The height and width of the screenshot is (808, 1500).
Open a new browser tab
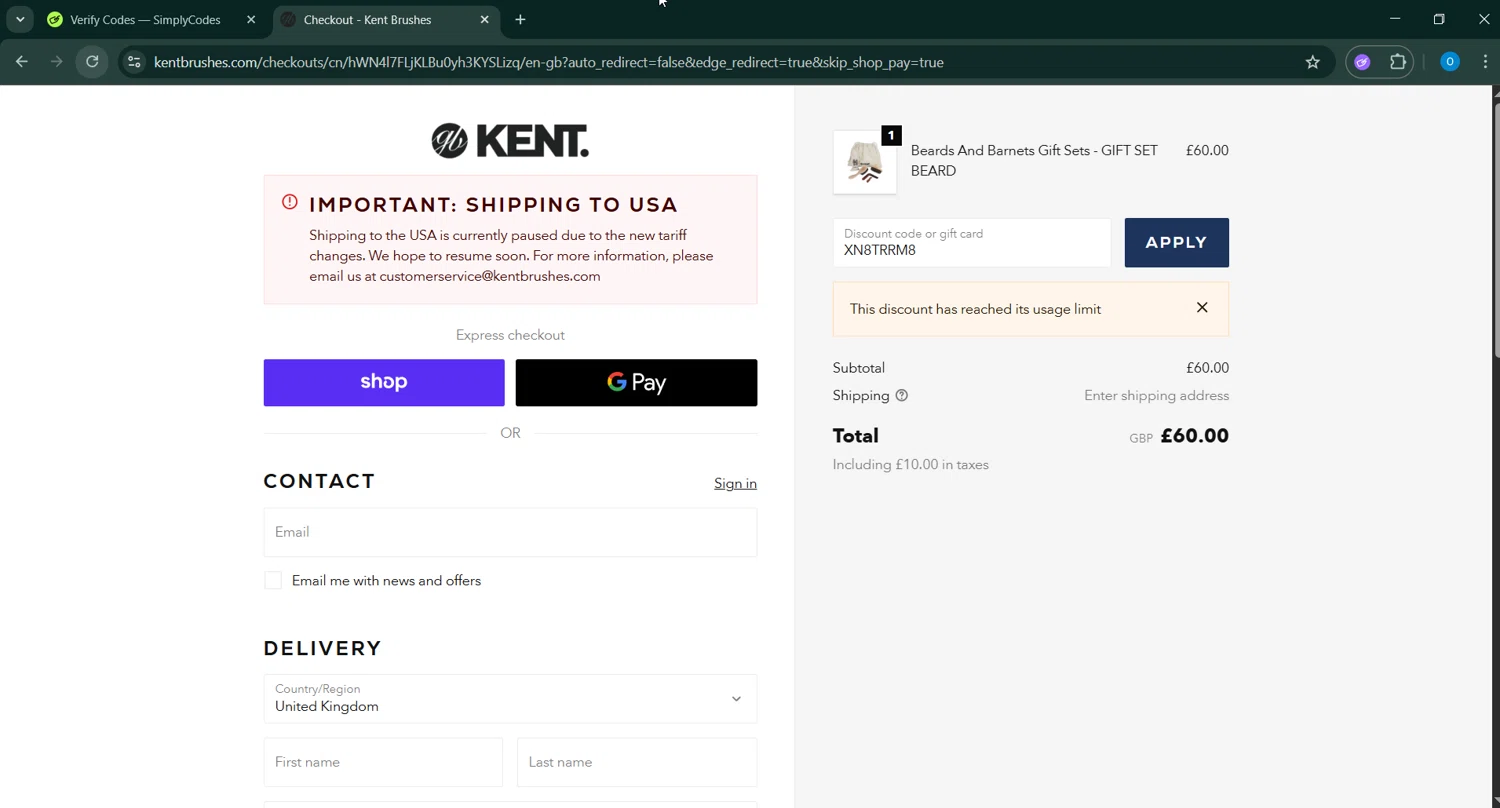pos(520,20)
